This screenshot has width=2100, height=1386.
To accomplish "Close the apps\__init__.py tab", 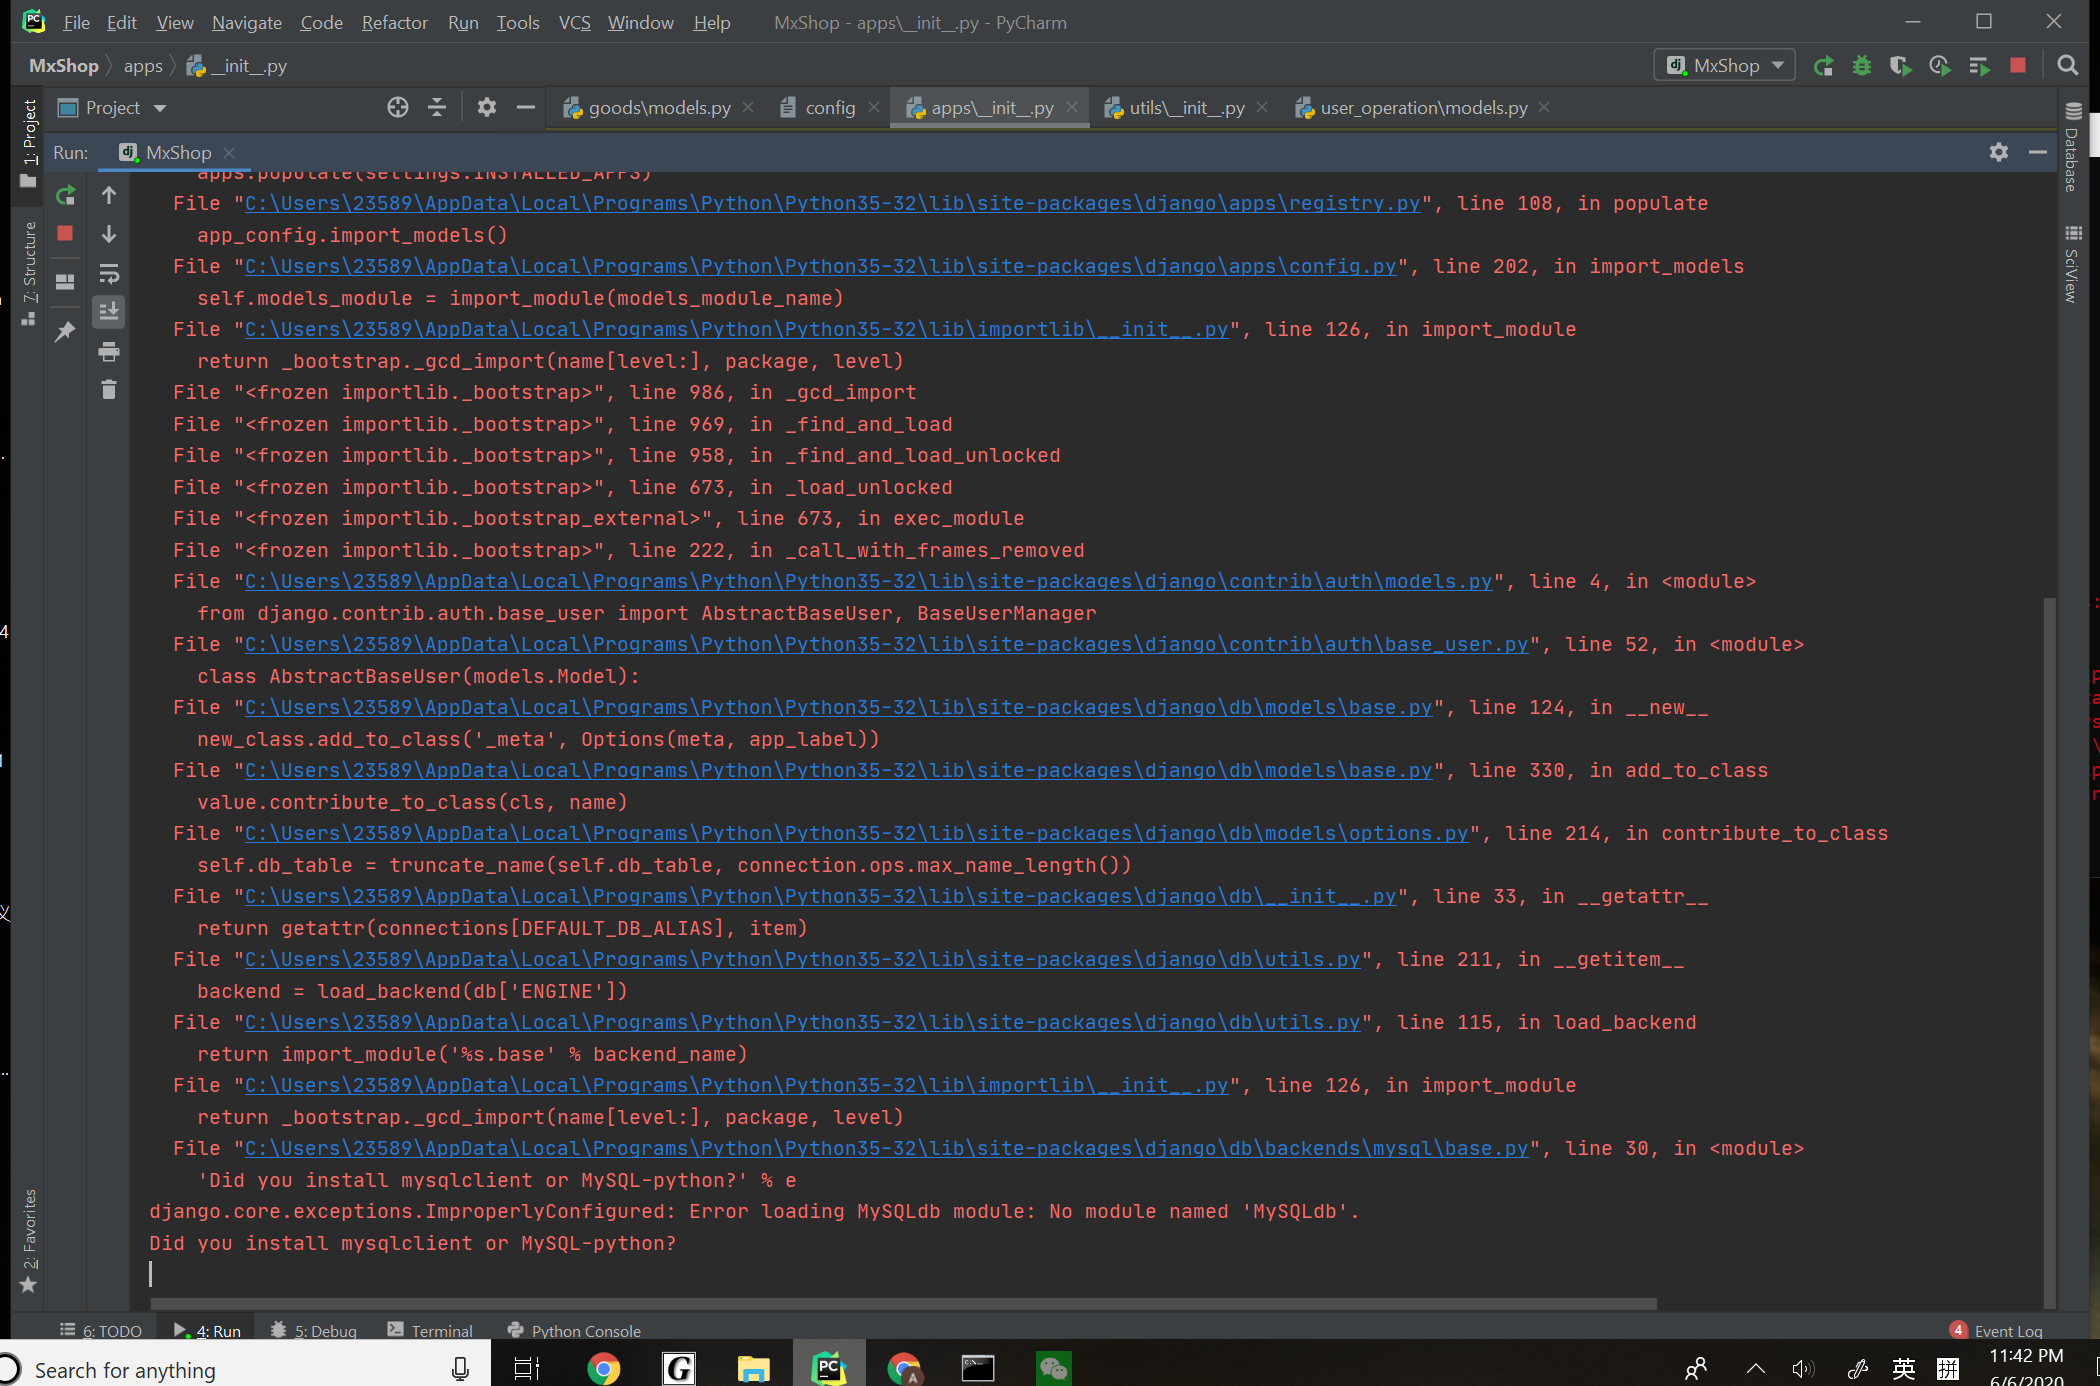I will [1072, 107].
